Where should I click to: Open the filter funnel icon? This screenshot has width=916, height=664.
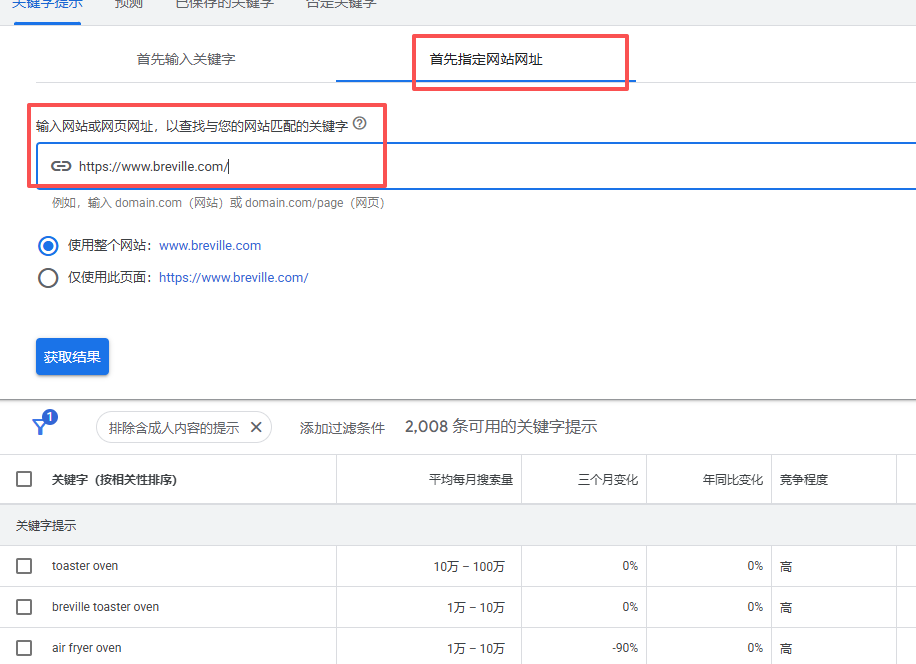pyautogui.click(x=40, y=427)
